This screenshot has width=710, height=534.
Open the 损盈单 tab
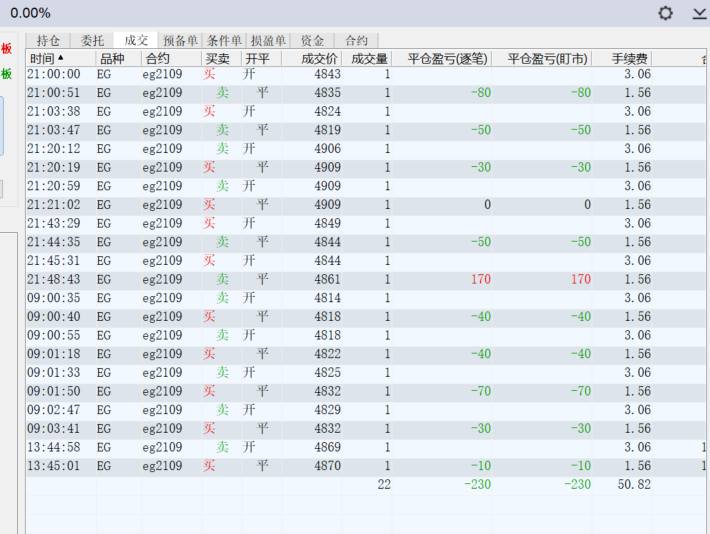pos(268,40)
